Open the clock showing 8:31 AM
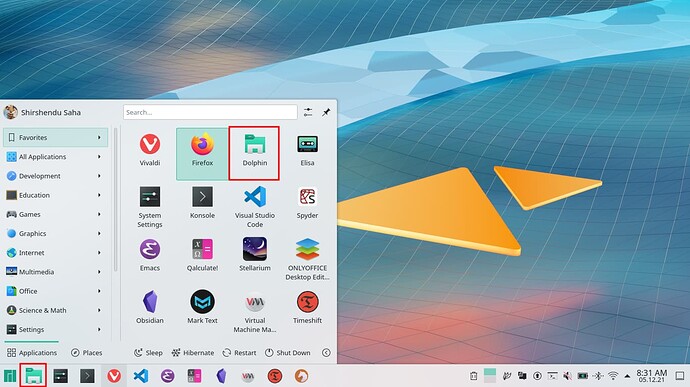The image size is (690, 387). pos(652,376)
